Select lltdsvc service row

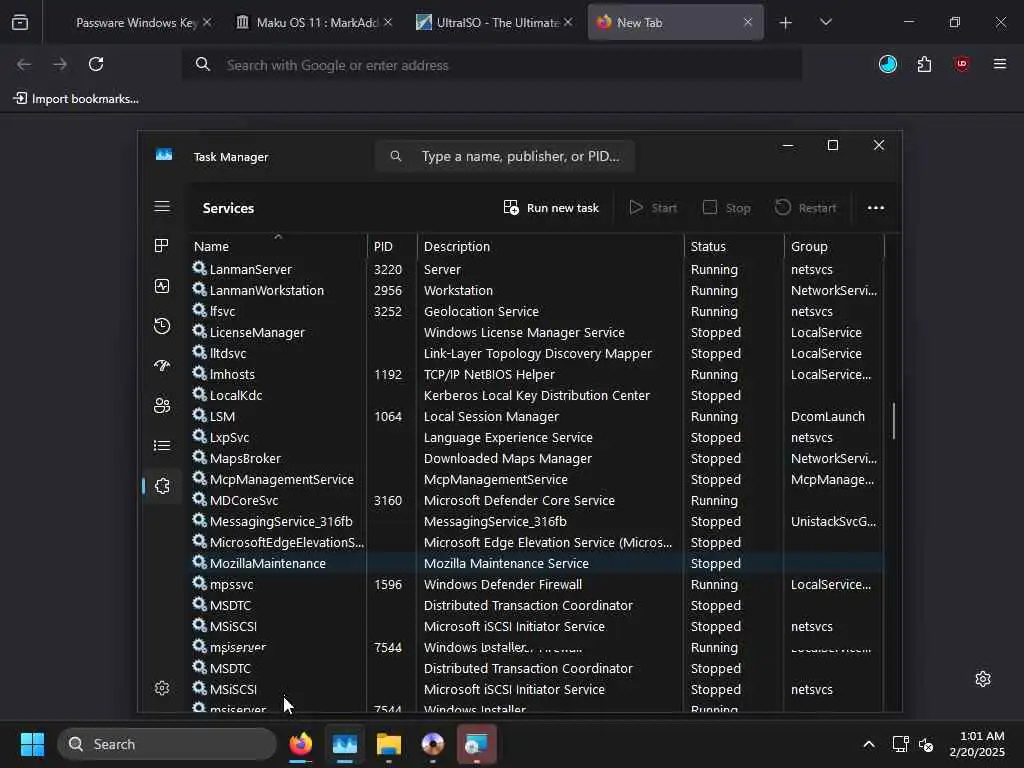(x=536, y=353)
